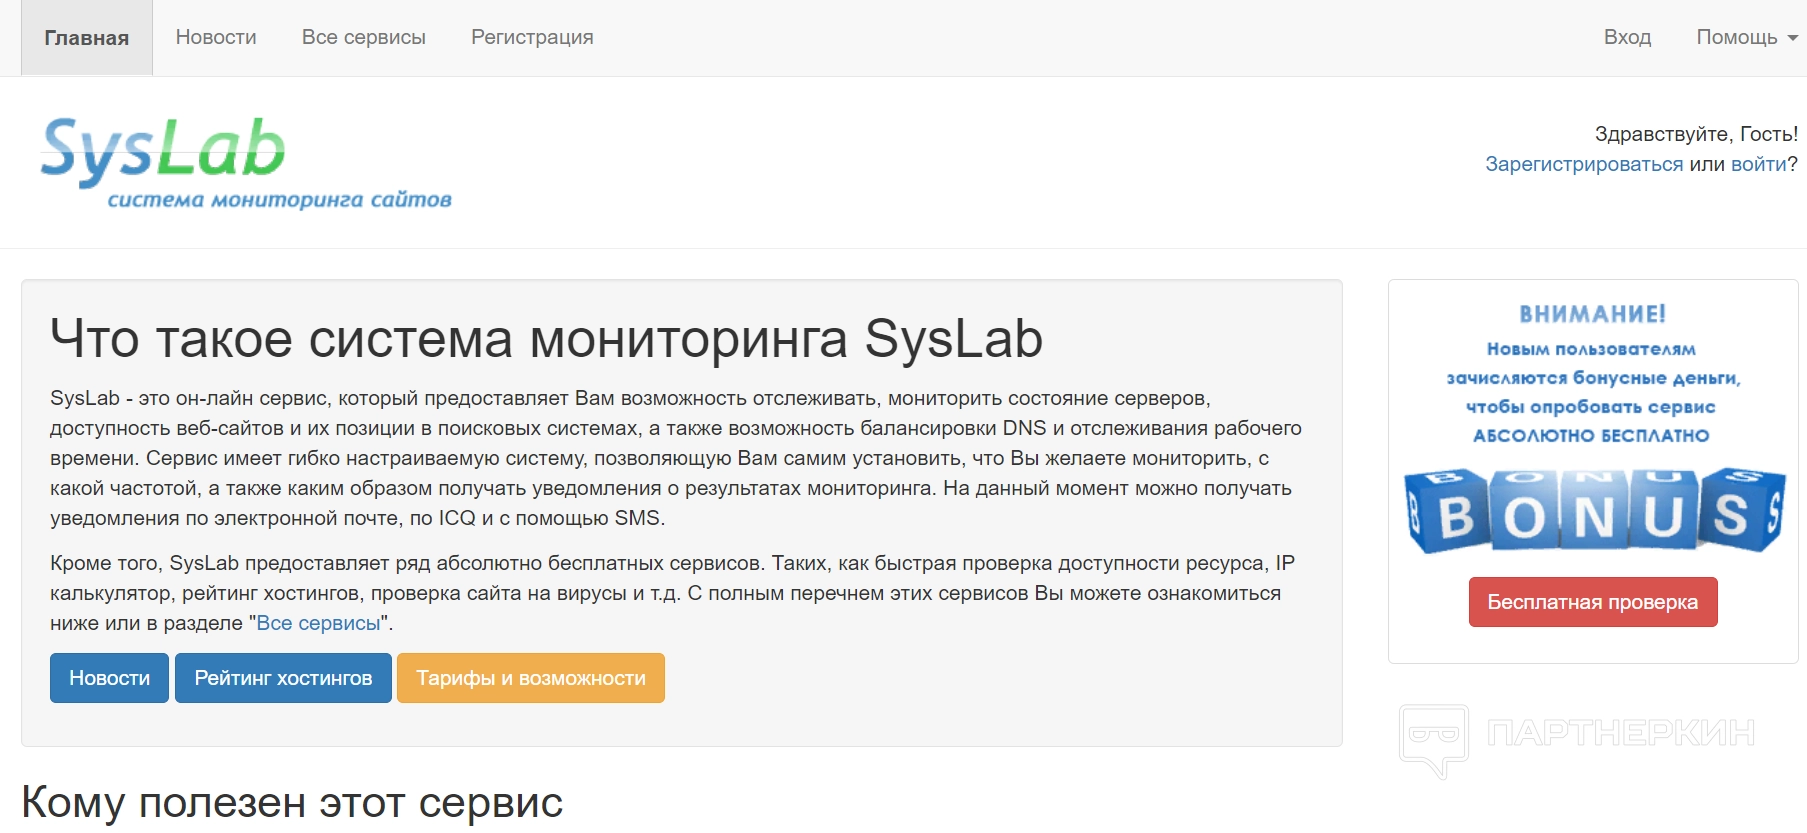Click the ВНИМАНИЕ! banner title
This screenshot has width=1807, height=833.
pyautogui.click(x=1593, y=314)
